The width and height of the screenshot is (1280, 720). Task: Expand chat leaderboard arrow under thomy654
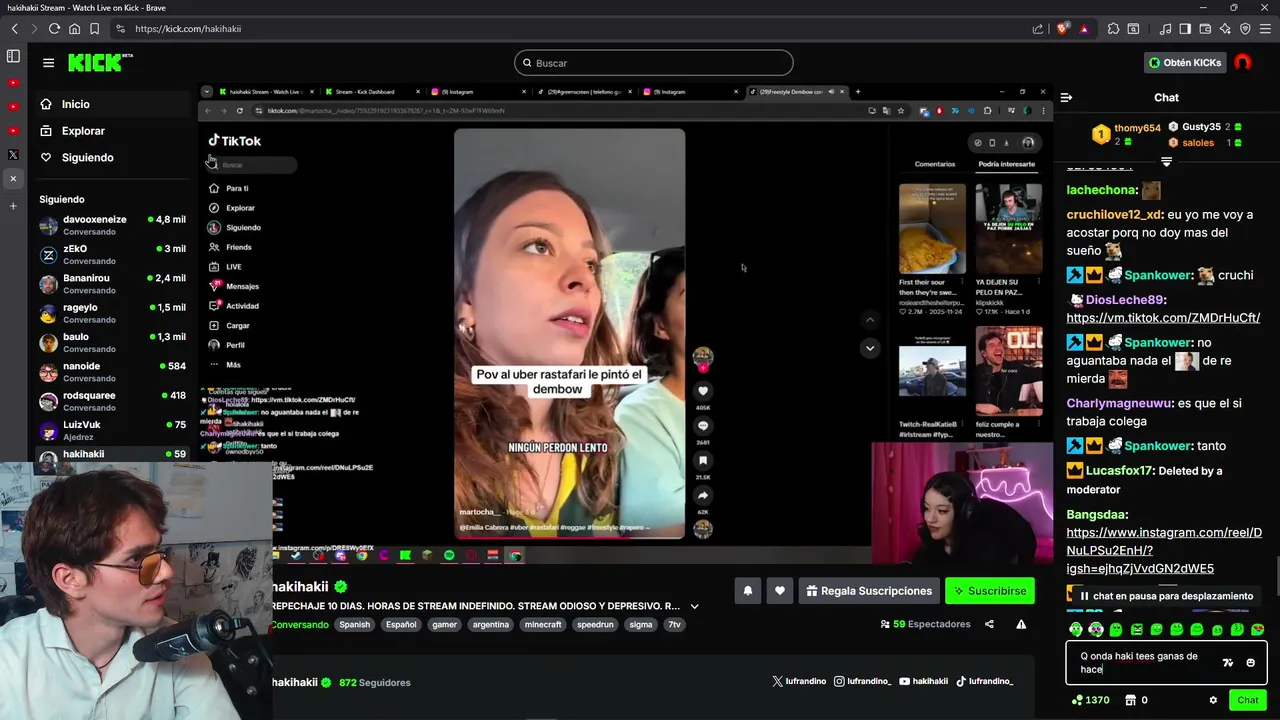(x=1166, y=161)
